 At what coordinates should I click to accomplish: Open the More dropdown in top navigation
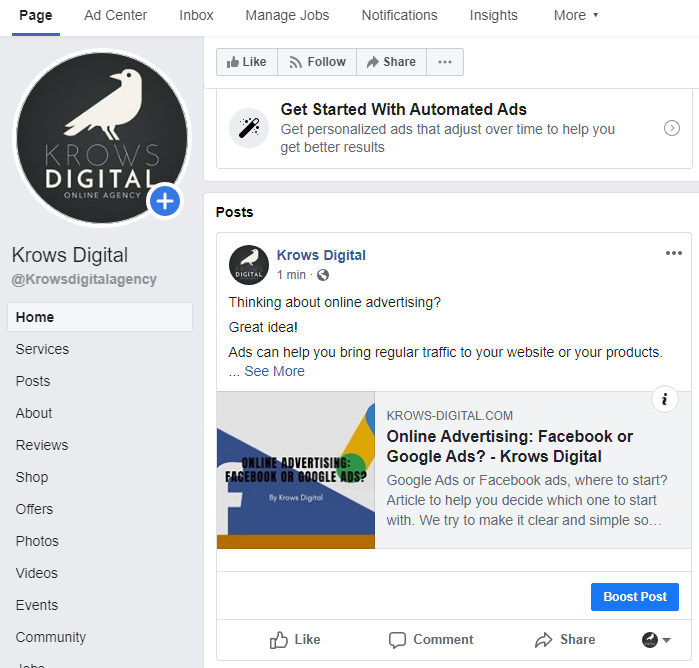pos(576,15)
